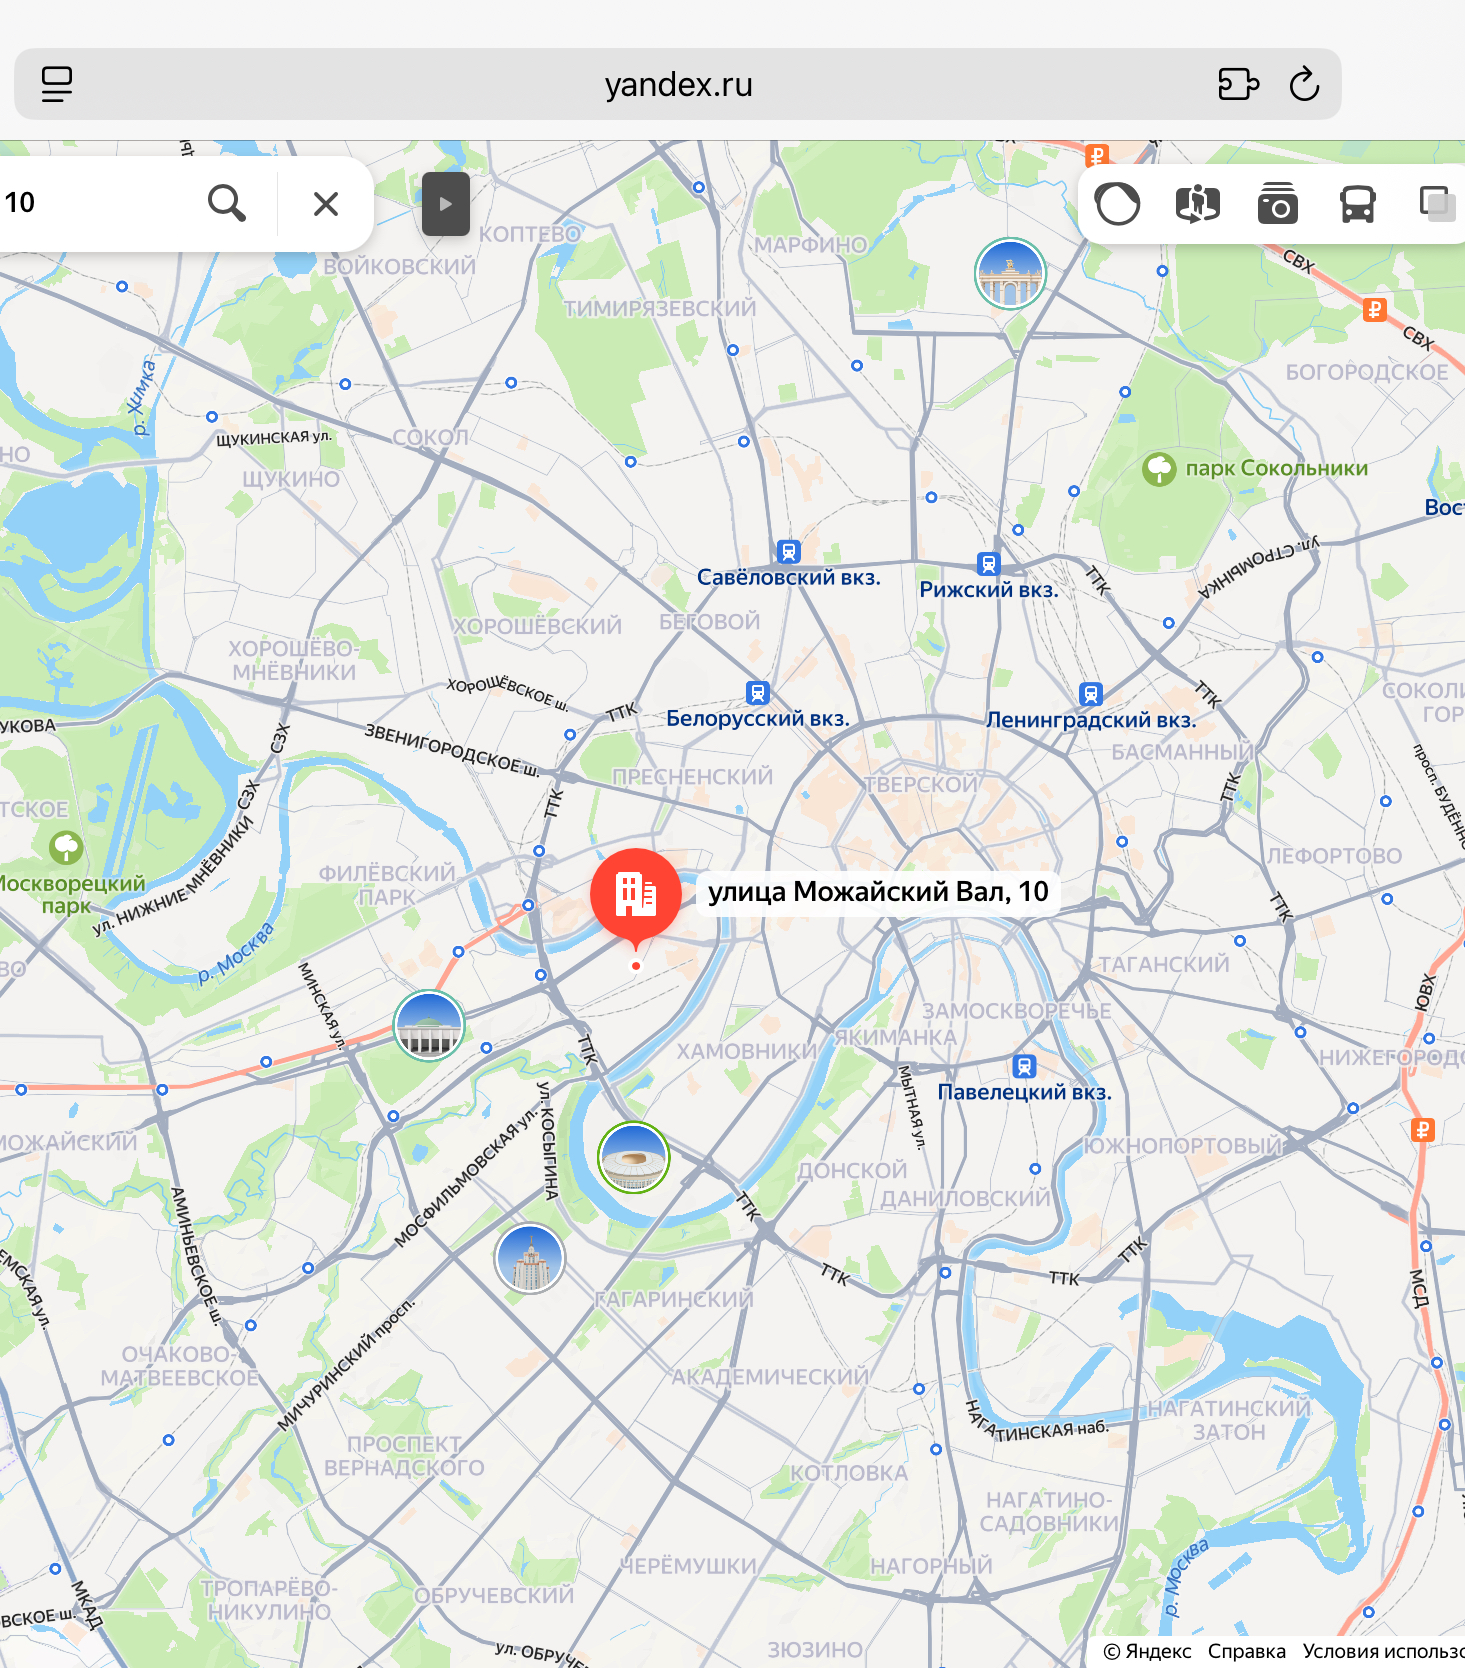Screen dimensions: 1465x1668
Task: Open the landmark photo near Марфино
Action: tap(1010, 273)
